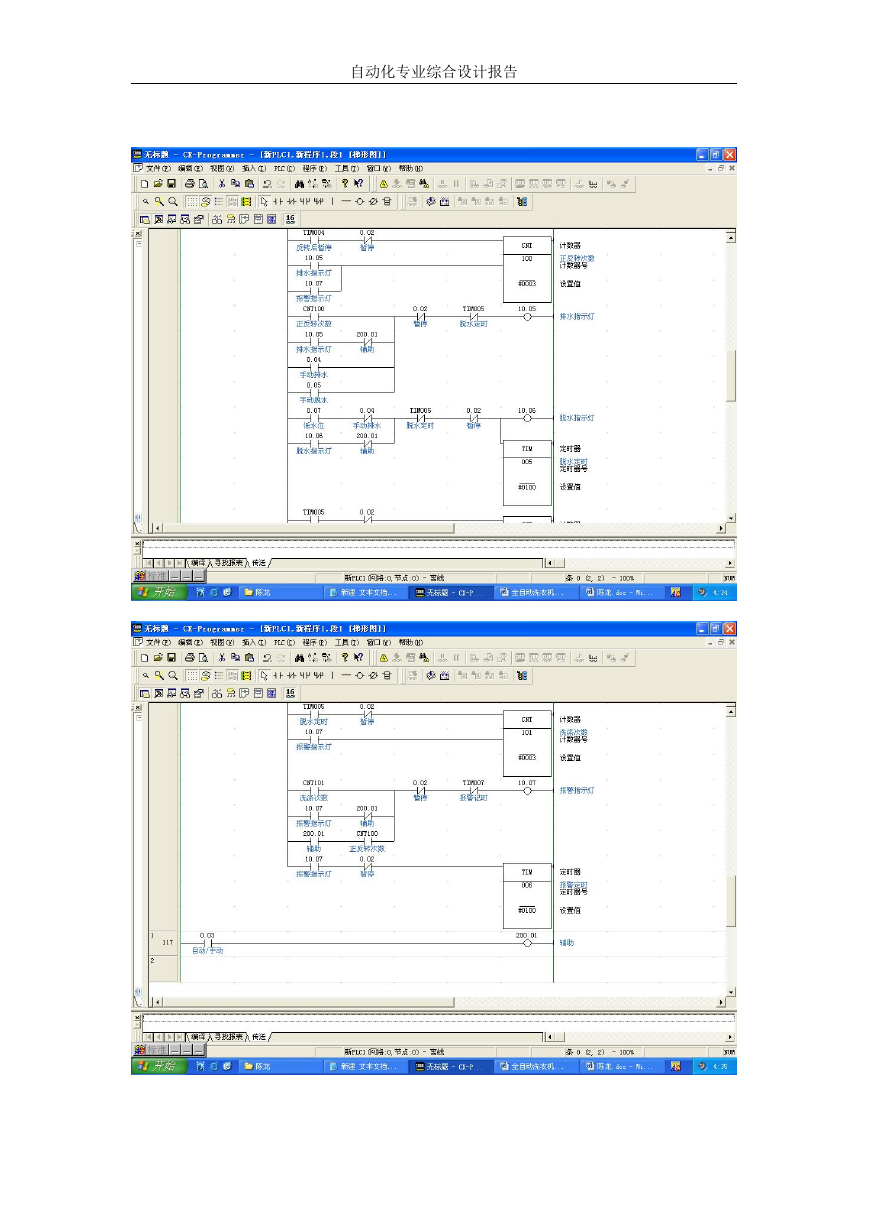Select the 10.06 脱水指示灯 output coil

(x=527, y=417)
